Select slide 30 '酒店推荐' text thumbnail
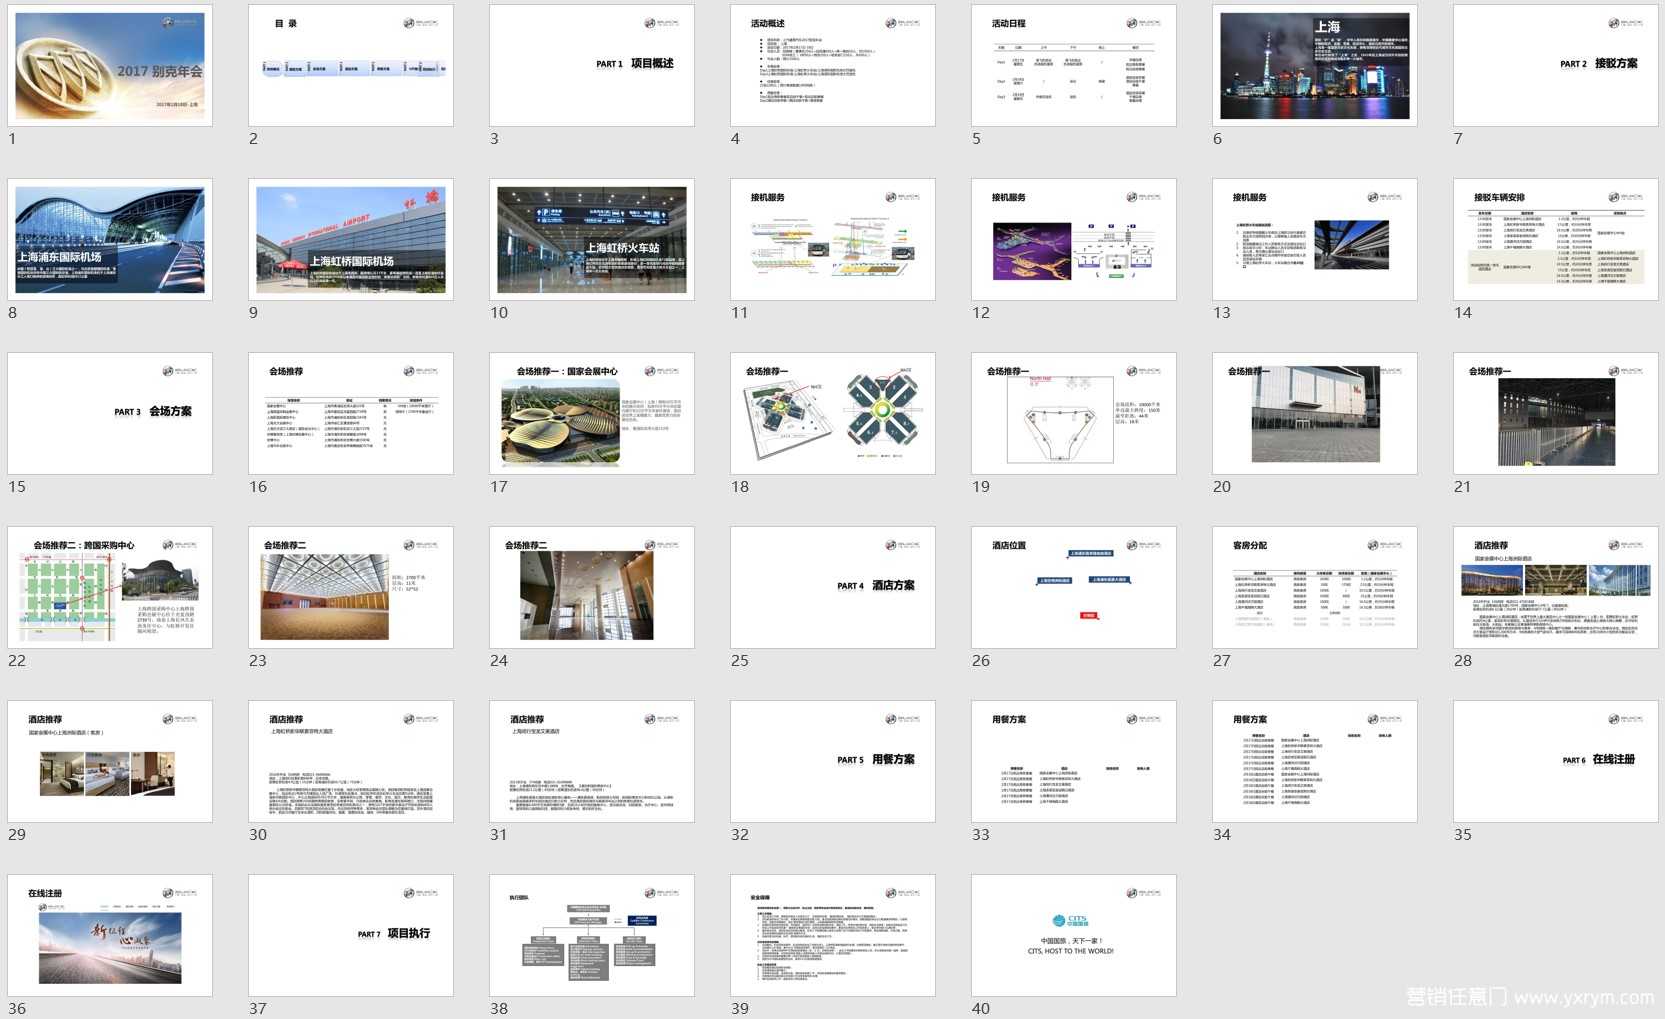1665x1019 pixels. 351,761
